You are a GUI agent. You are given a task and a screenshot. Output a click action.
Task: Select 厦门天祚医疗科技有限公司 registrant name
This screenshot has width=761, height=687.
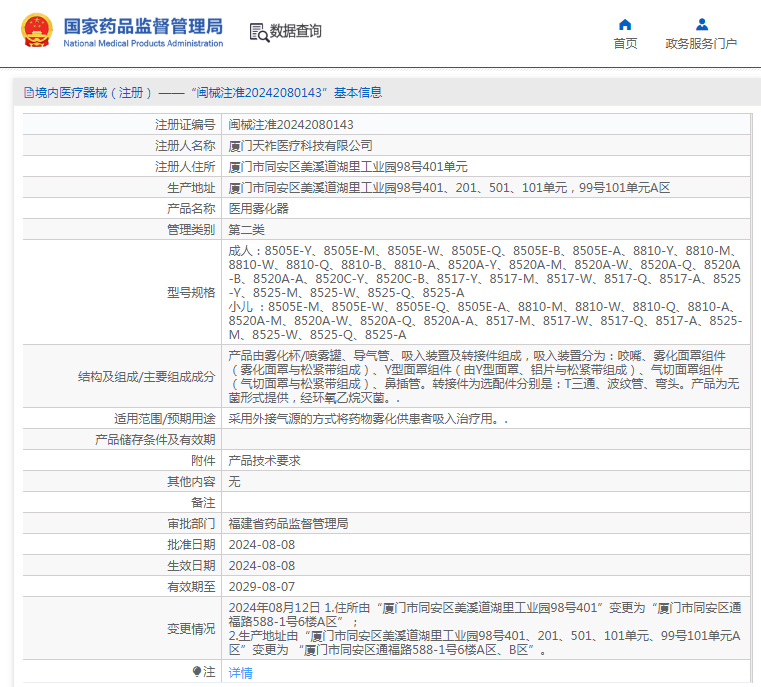pos(300,146)
